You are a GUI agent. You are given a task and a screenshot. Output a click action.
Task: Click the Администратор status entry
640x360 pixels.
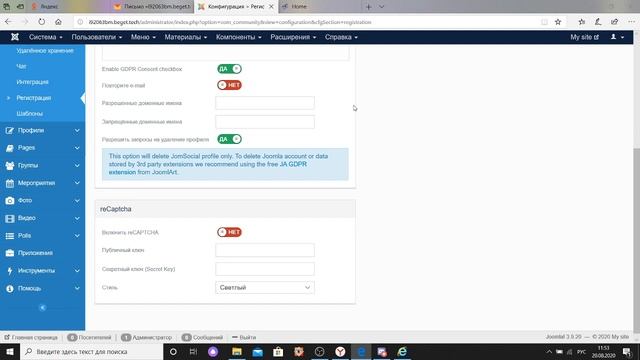point(147,338)
